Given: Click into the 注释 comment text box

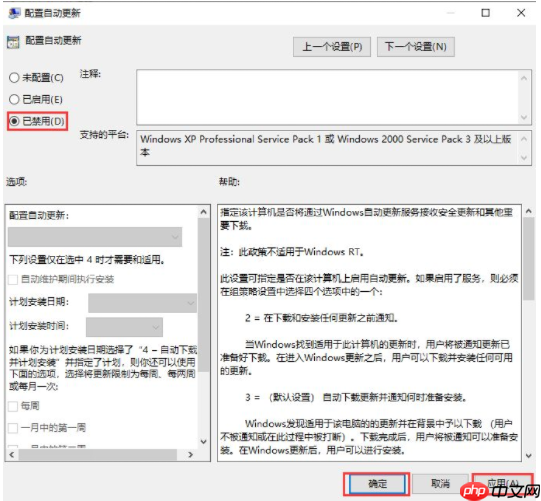Looking at the screenshot, I should coord(327,97).
